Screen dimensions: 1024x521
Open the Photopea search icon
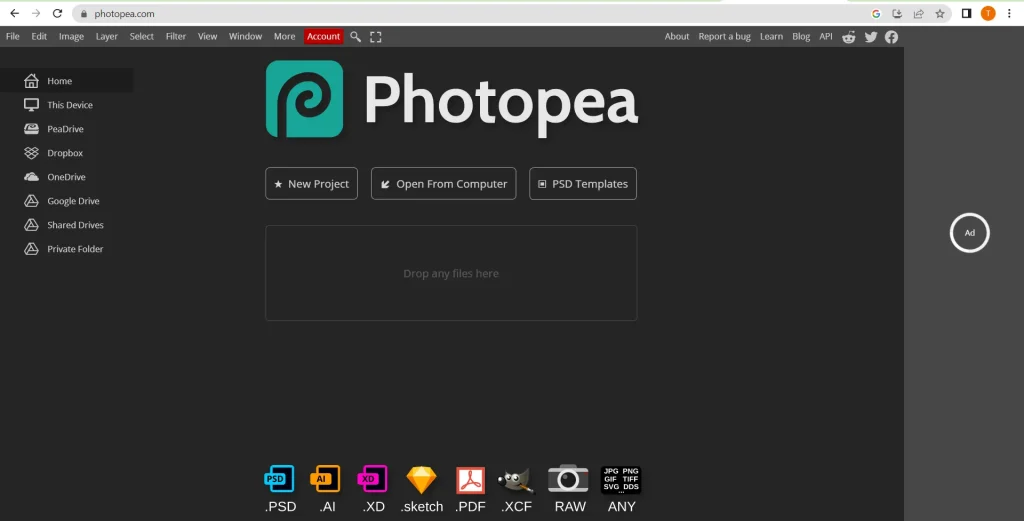(355, 37)
